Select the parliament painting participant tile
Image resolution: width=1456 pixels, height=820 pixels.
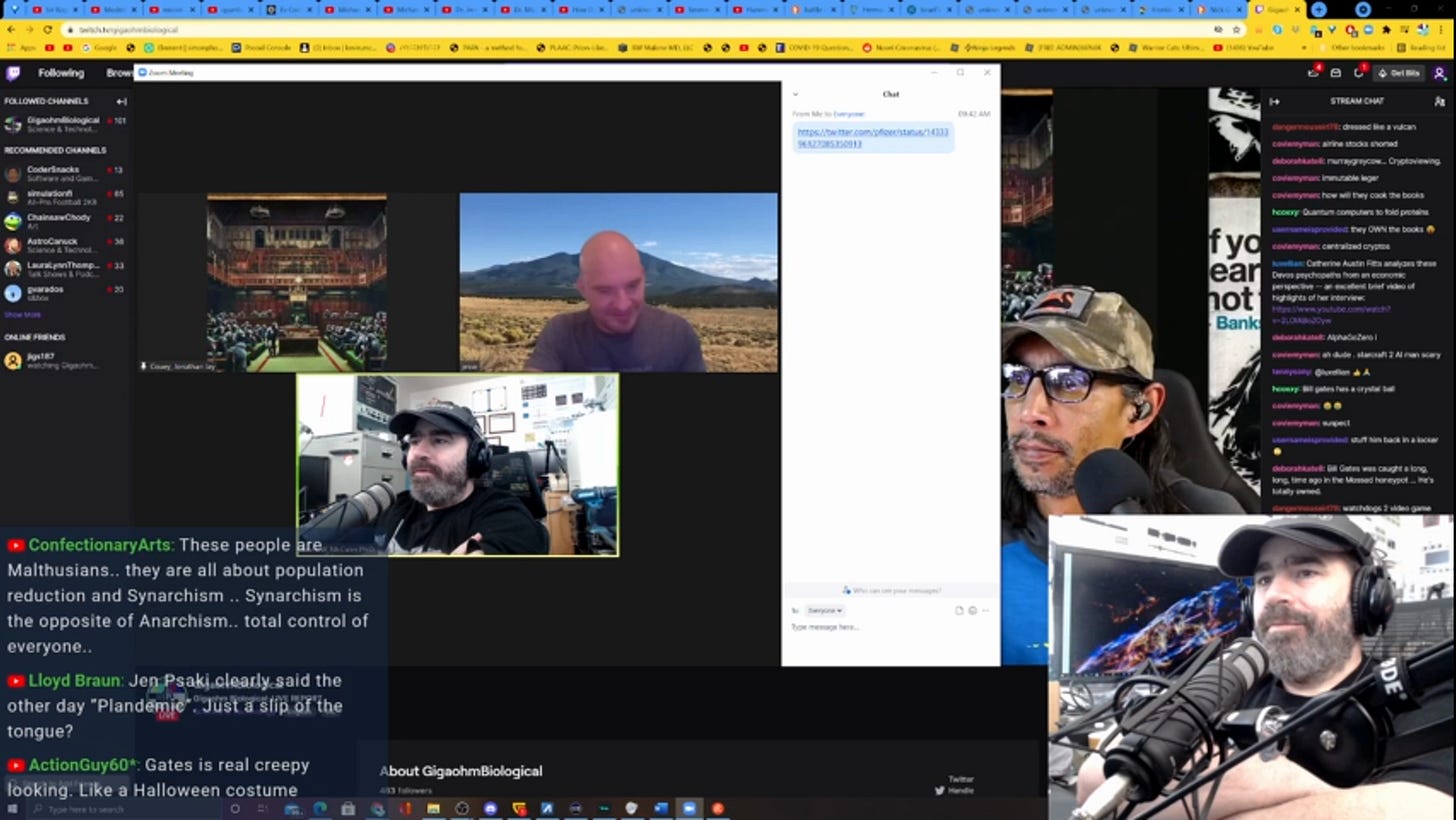point(297,282)
